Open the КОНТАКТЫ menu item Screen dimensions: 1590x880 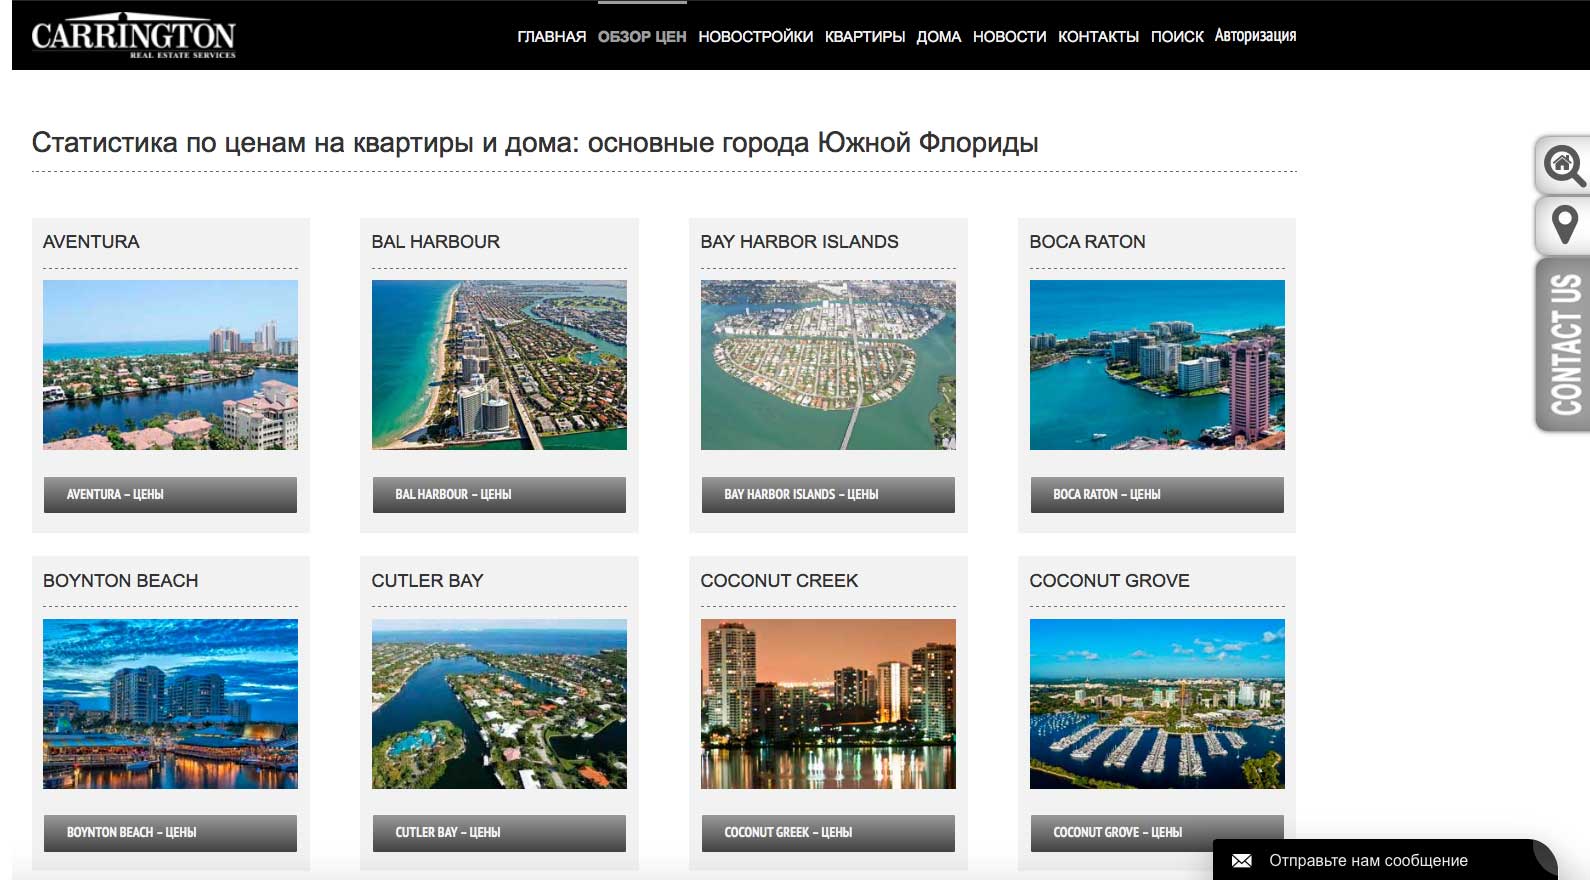point(1098,37)
